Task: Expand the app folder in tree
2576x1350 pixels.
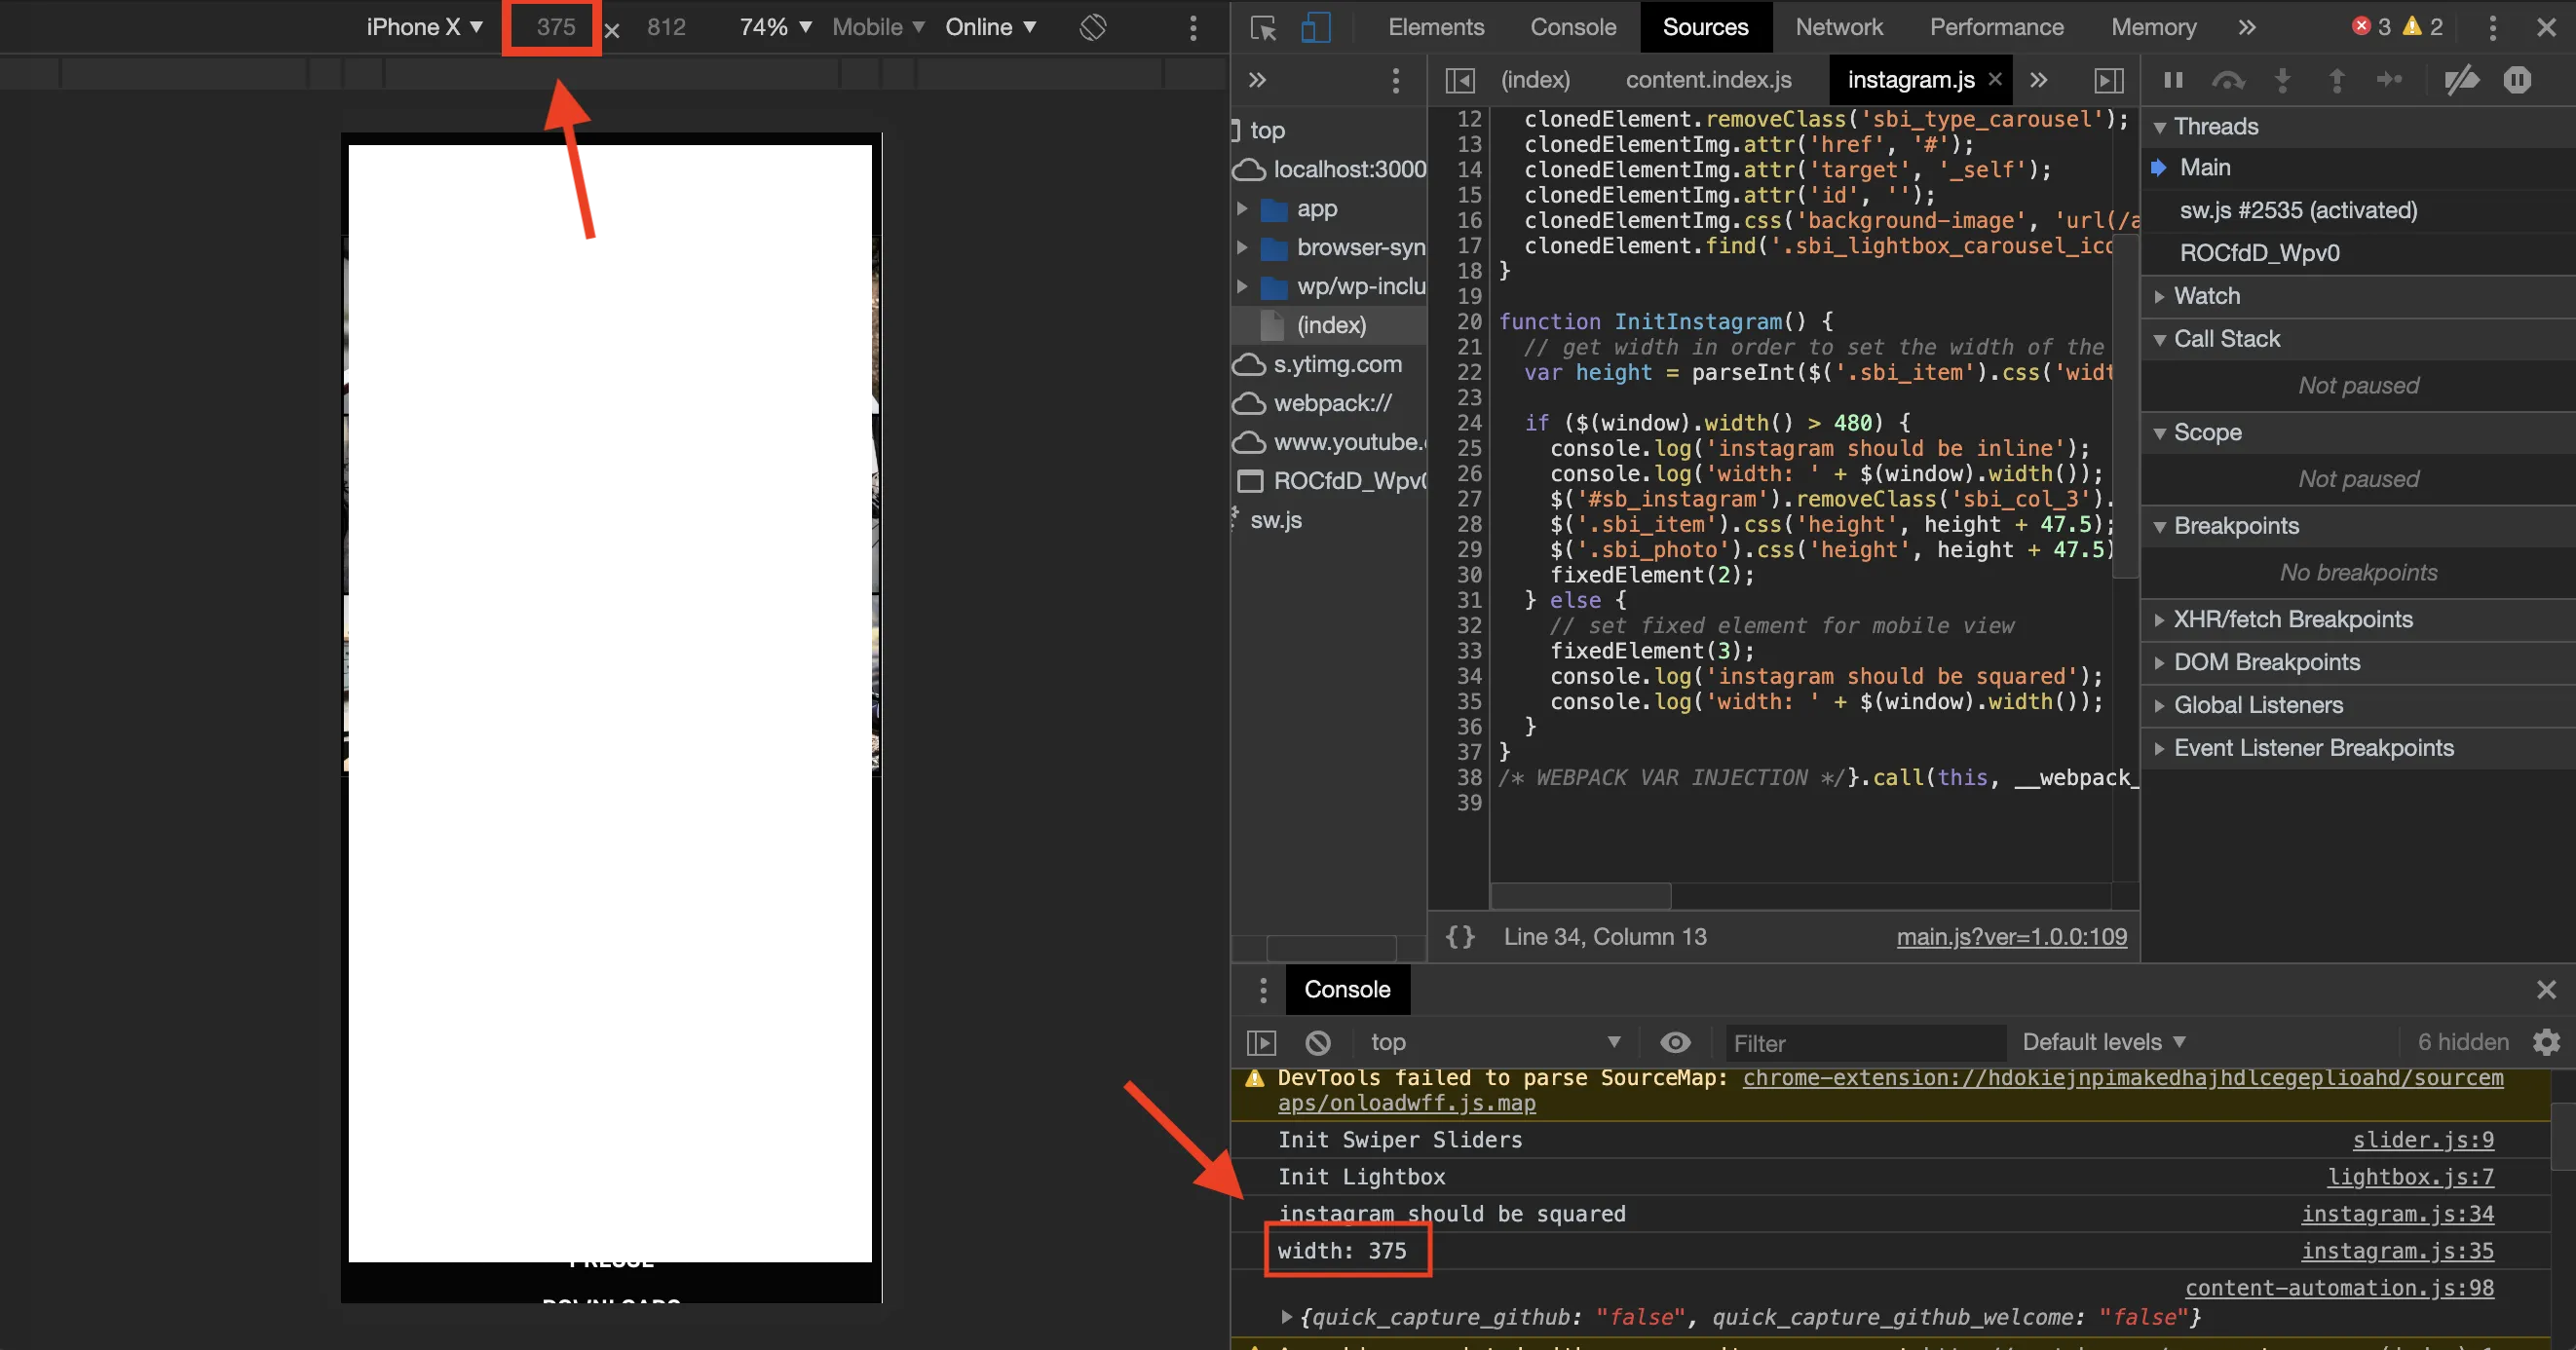Action: 1243,209
